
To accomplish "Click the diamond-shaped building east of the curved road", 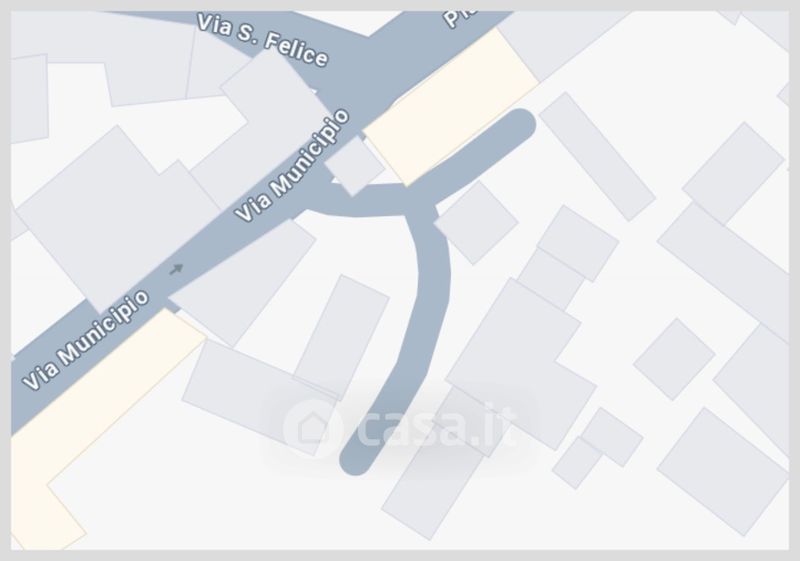I will pyautogui.click(x=476, y=223).
